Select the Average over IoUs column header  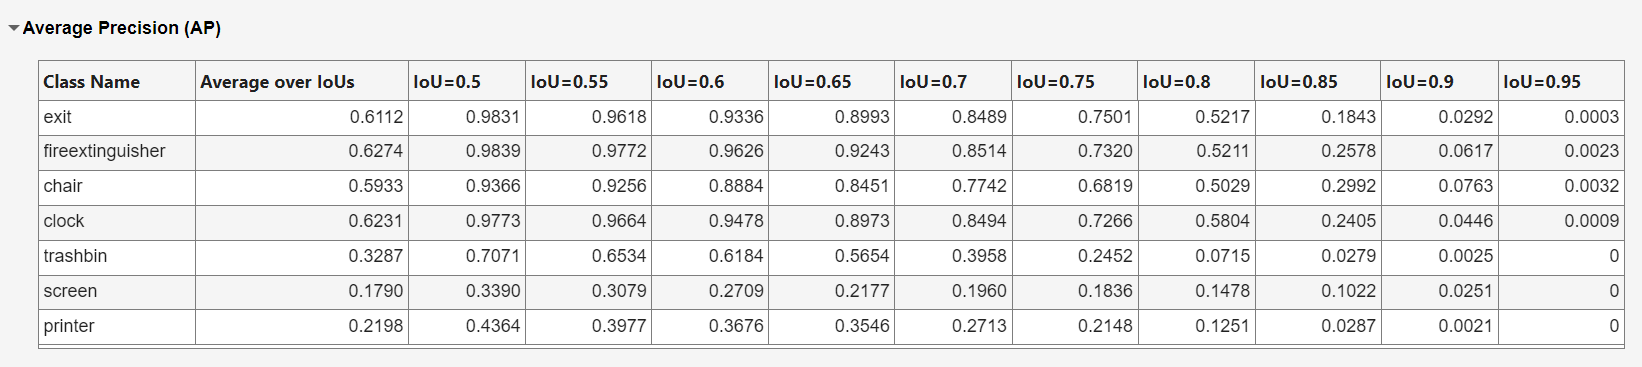tap(302, 82)
